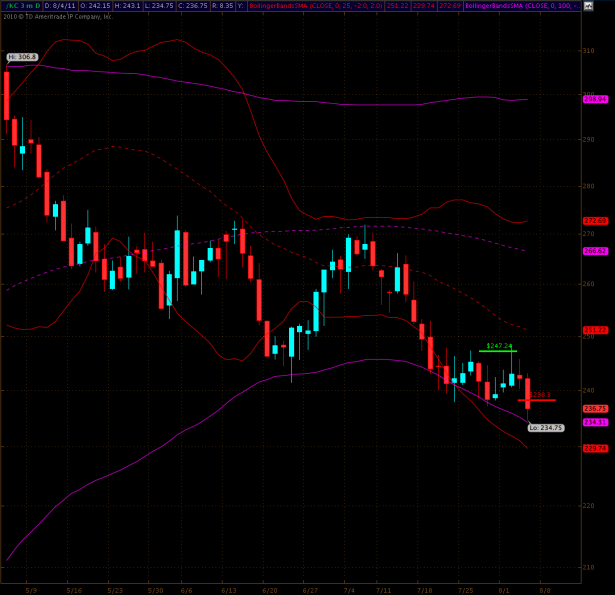Click the 7/25 date on time axis
Screen dimensions: 615x595
point(465,590)
